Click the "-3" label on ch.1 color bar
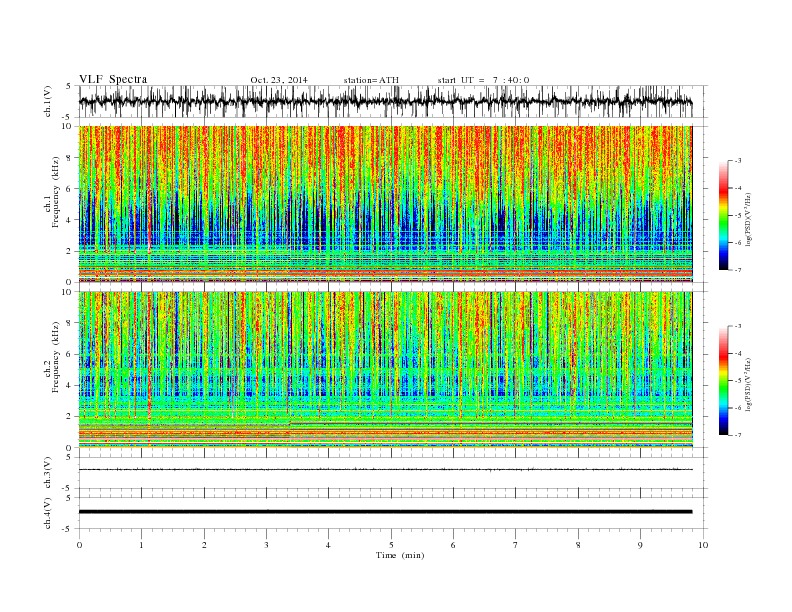Image resolution: width=792 pixels, height=612 pixels. [x=738, y=161]
